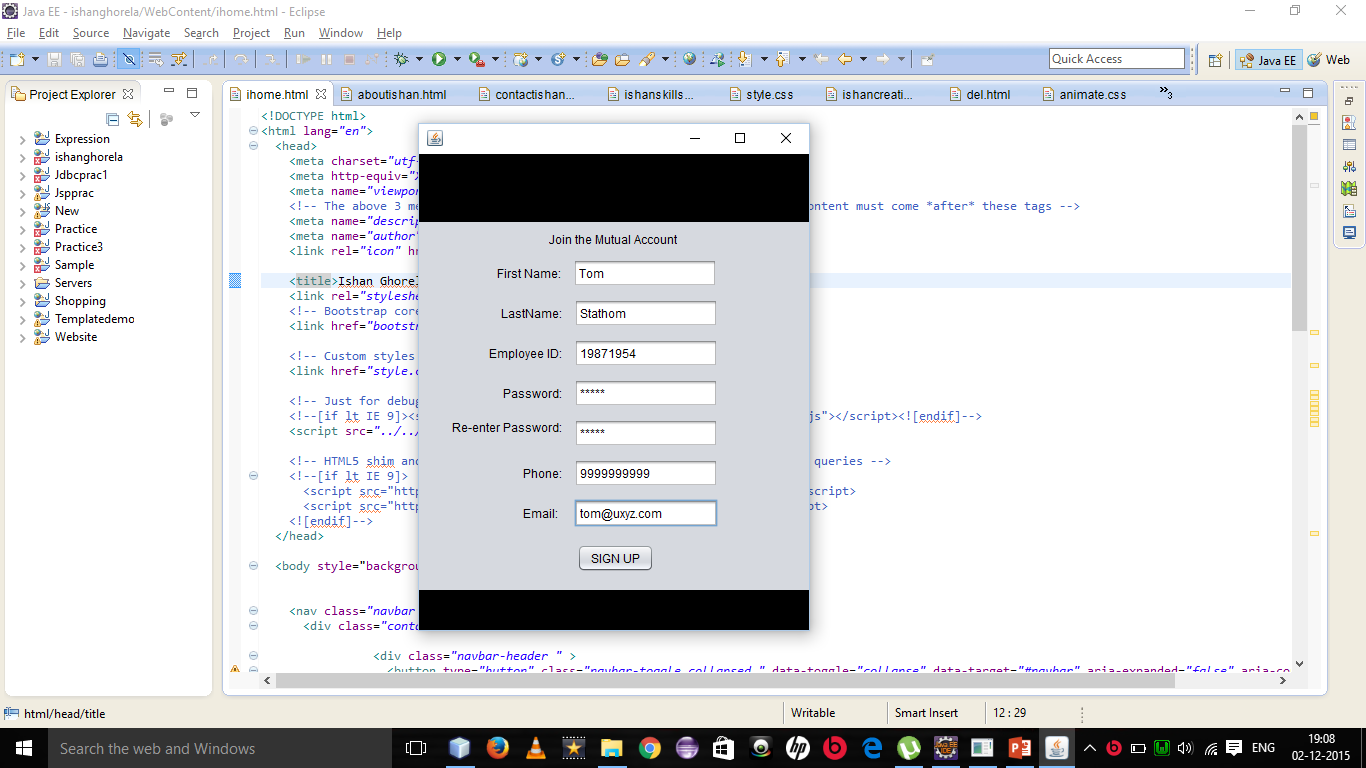Screen dimensions: 1366x768
Task: Click the SIGN UP button
Action: coord(615,558)
